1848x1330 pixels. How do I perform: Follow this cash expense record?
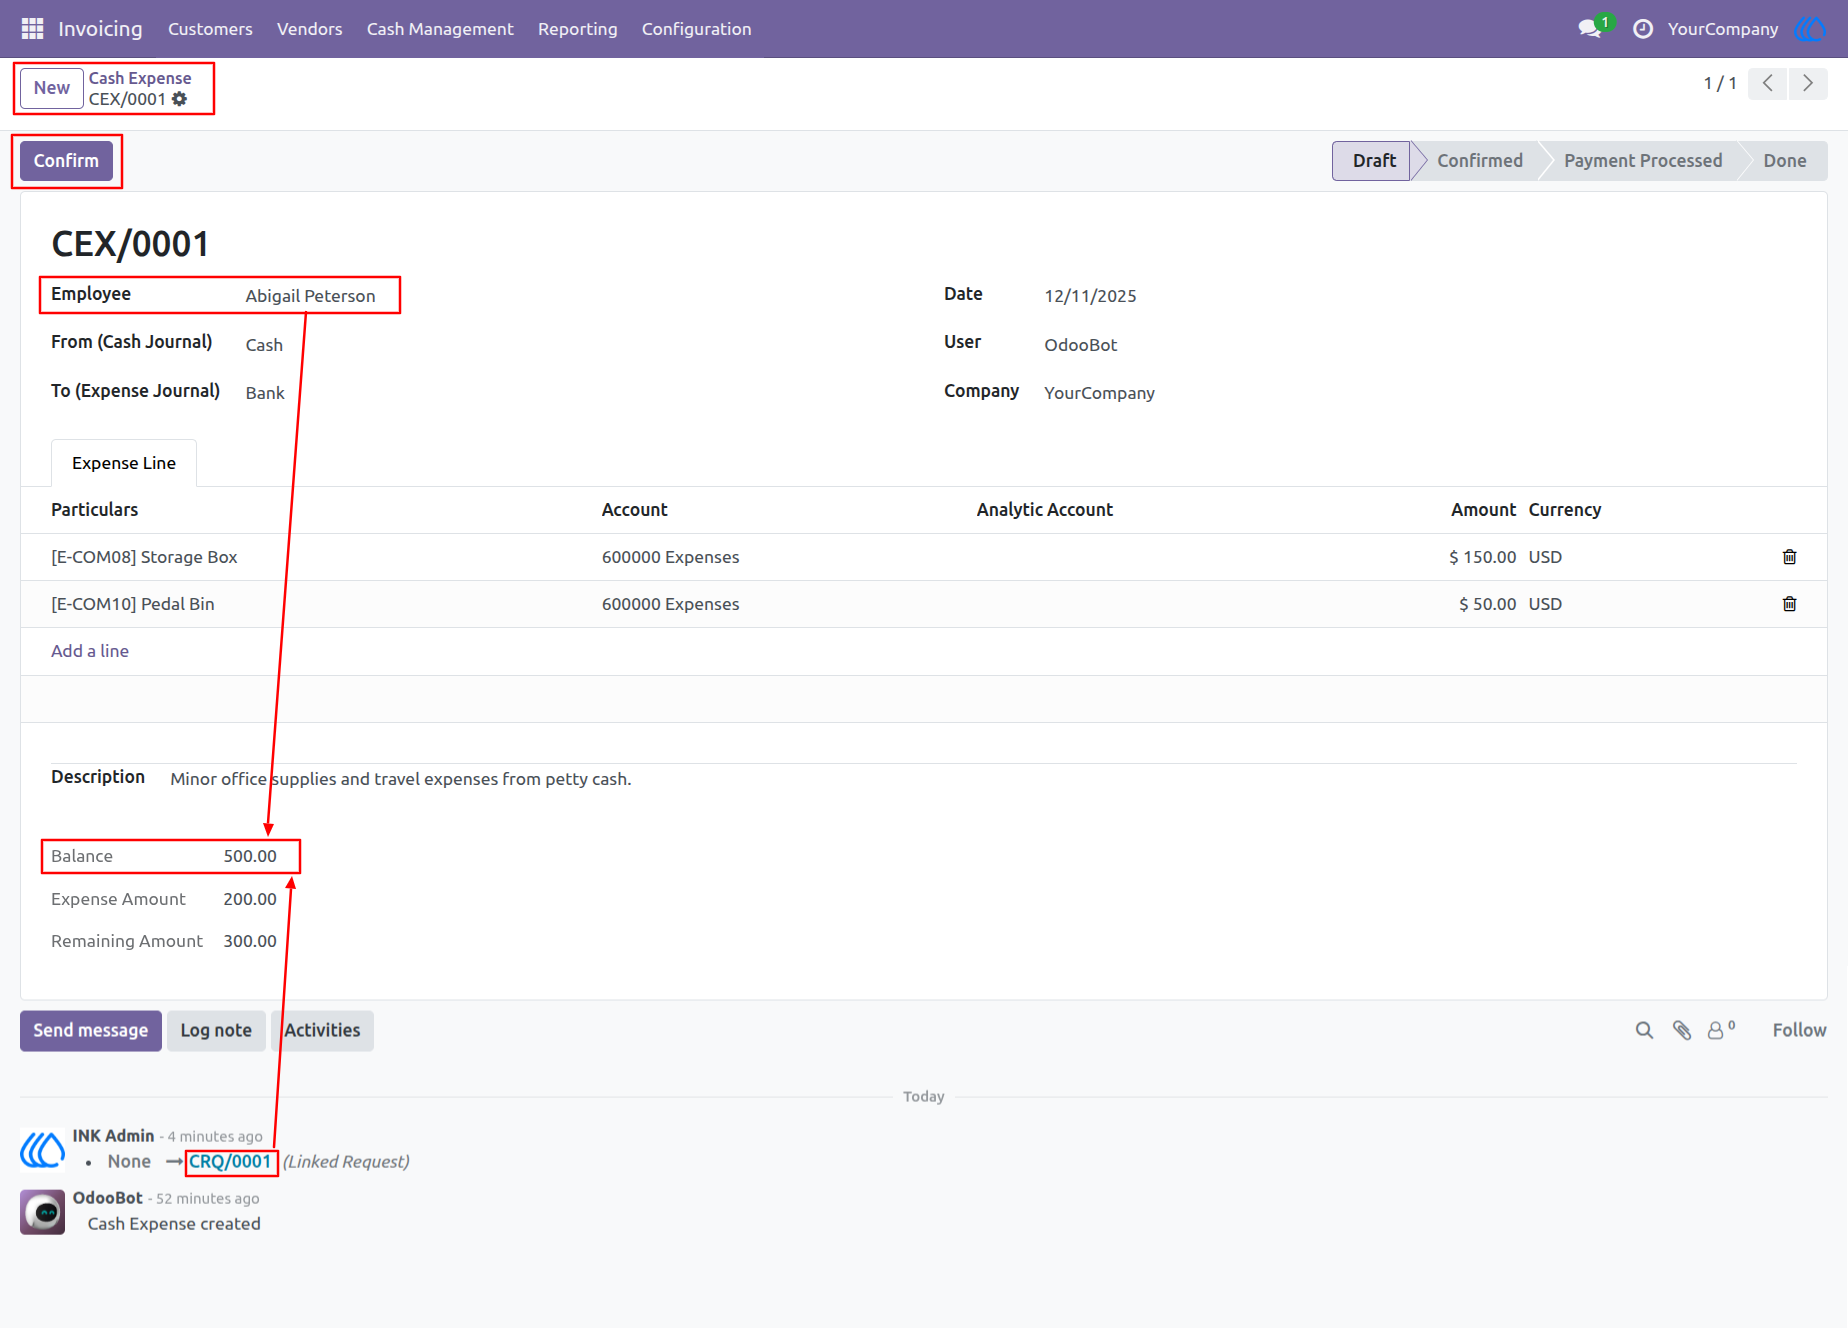pyautogui.click(x=1799, y=1030)
